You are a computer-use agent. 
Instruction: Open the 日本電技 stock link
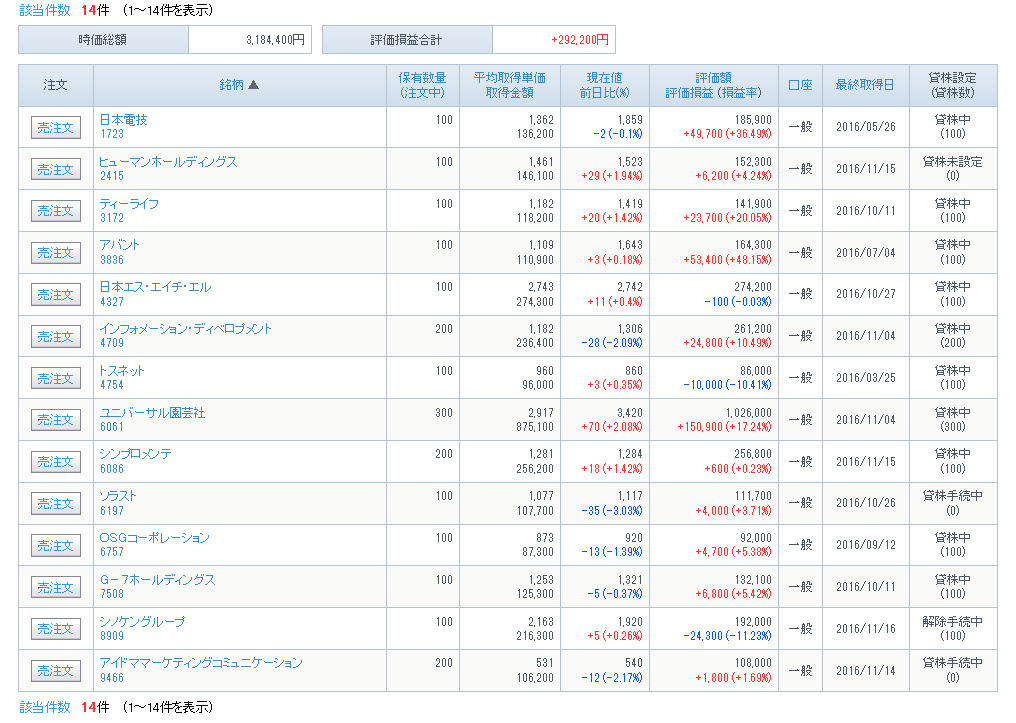pos(123,120)
